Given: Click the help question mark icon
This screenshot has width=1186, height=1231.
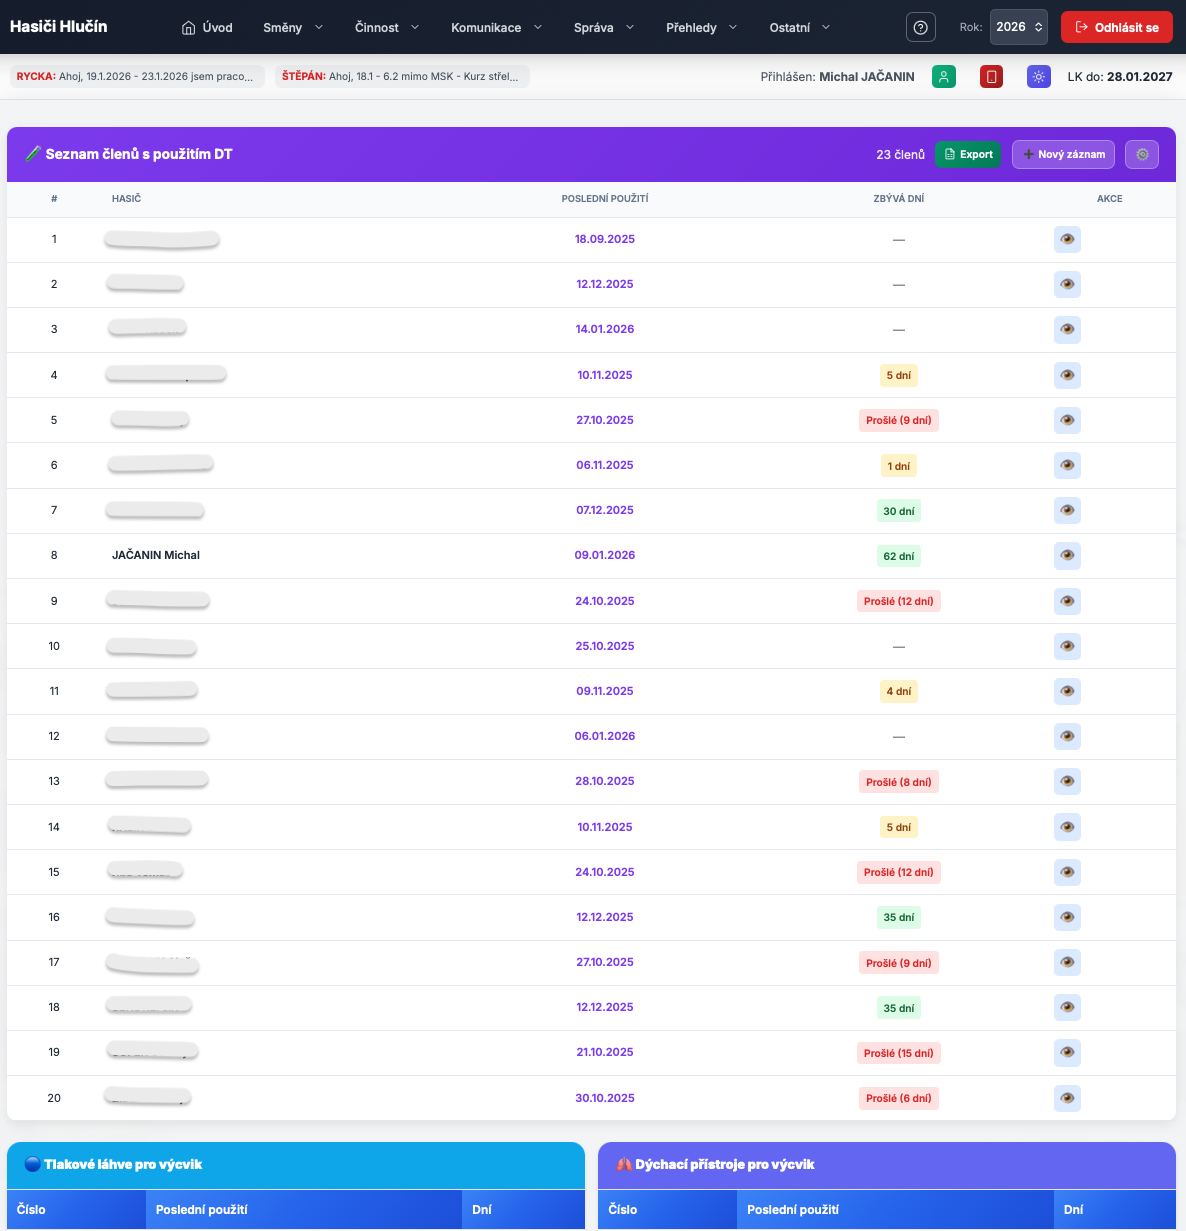Looking at the screenshot, I should [920, 27].
